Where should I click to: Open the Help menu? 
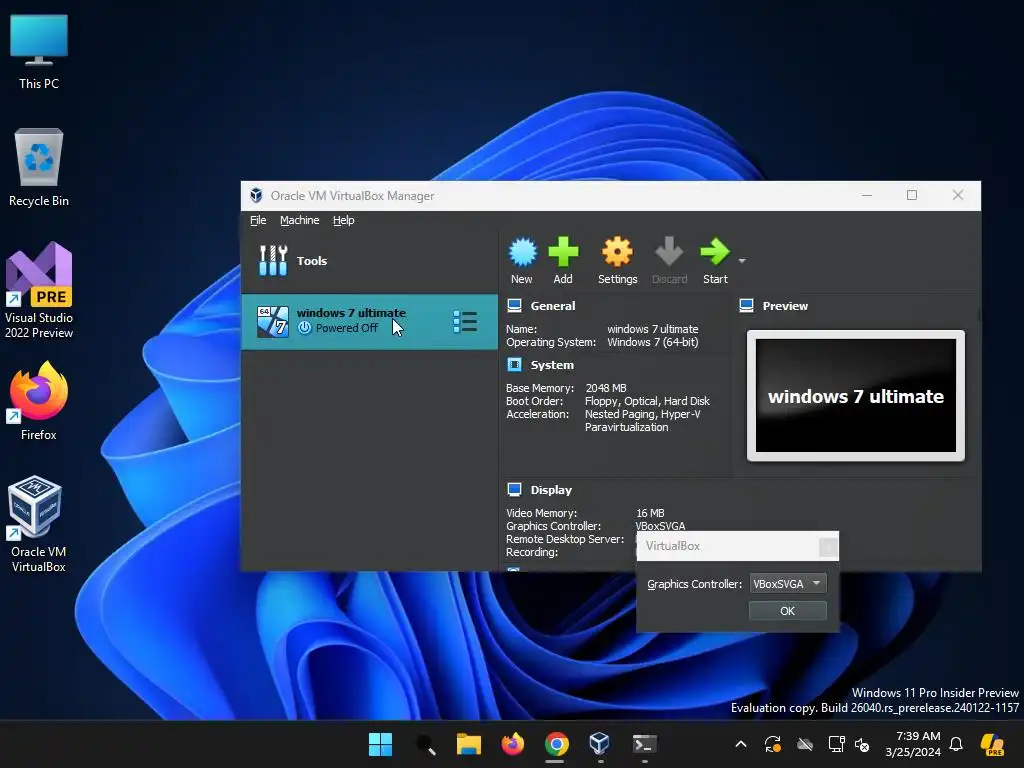coord(344,220)
